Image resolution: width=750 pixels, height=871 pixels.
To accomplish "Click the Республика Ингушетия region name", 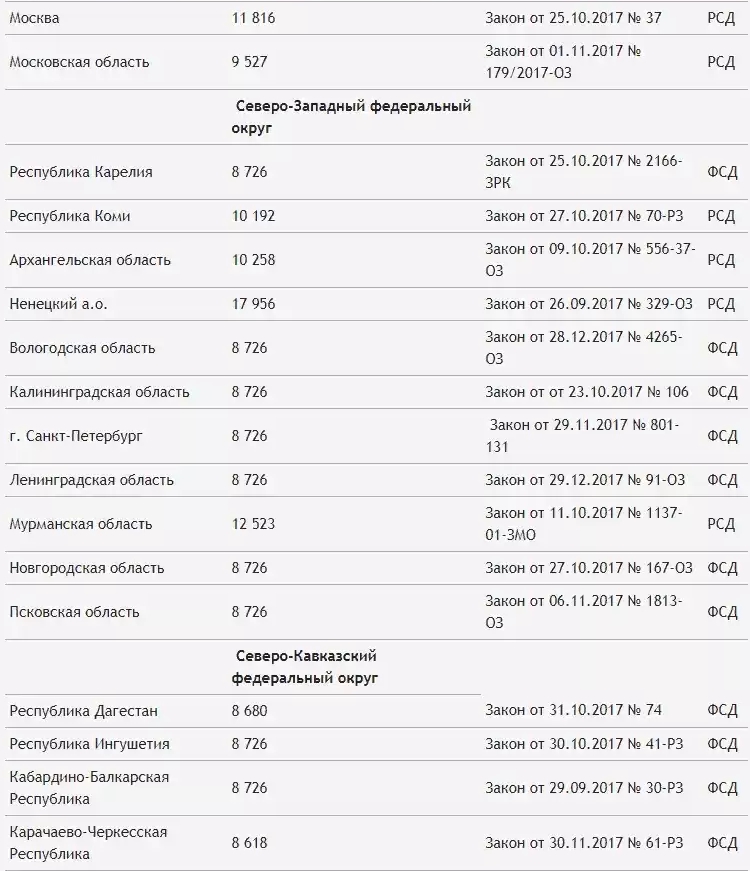I will point(89,744).
